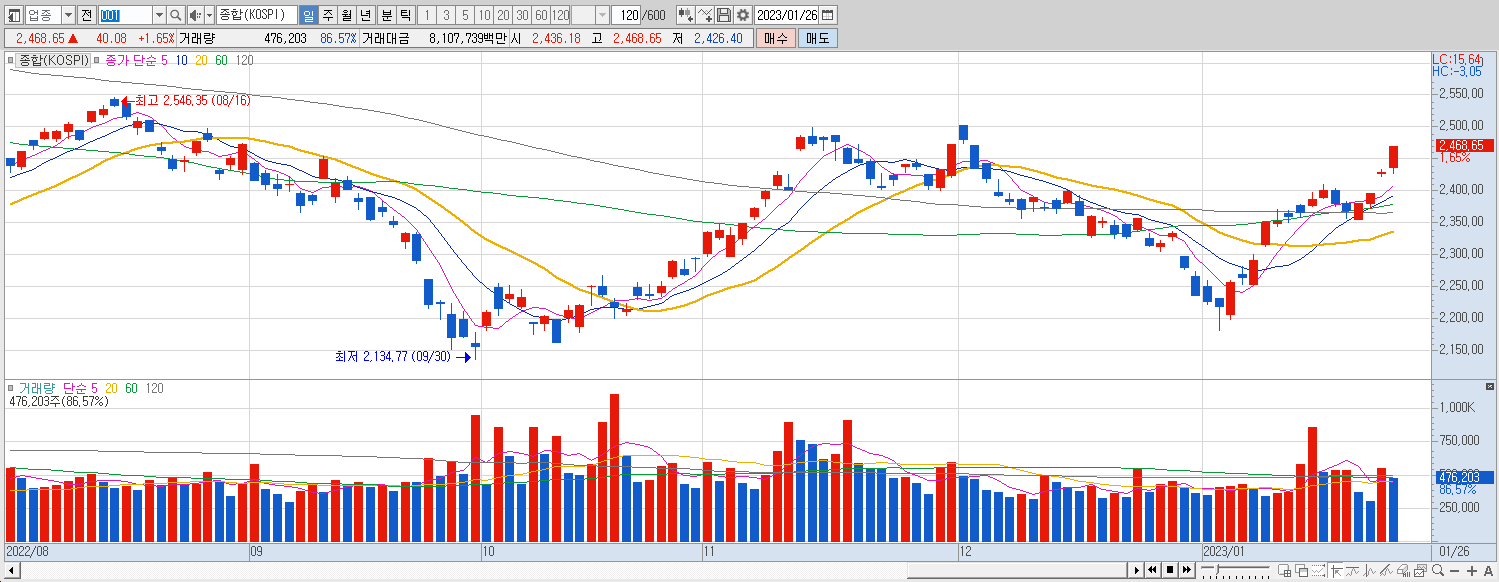Screen dimensions: 1499x582
Task: Toggle the 거래량 단순 volume average checkbox
Action: click(x=11, y=388)
